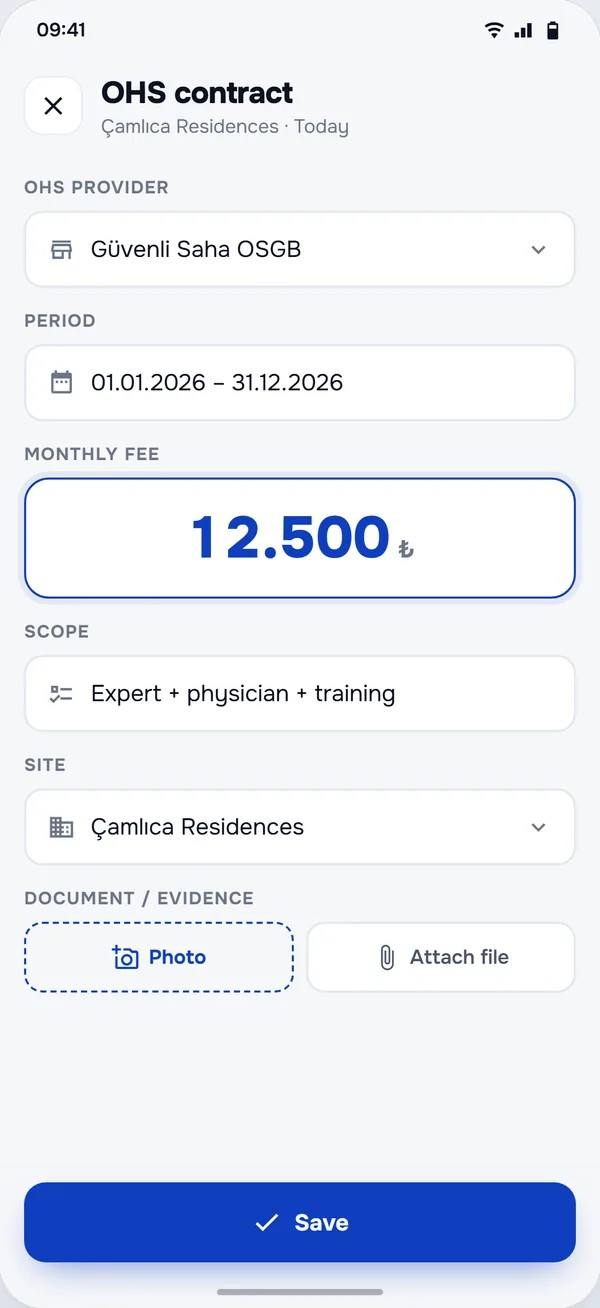Click the MONTHLY FEE label
Screen dimensions: 600x1308
(x=92, y=454)
